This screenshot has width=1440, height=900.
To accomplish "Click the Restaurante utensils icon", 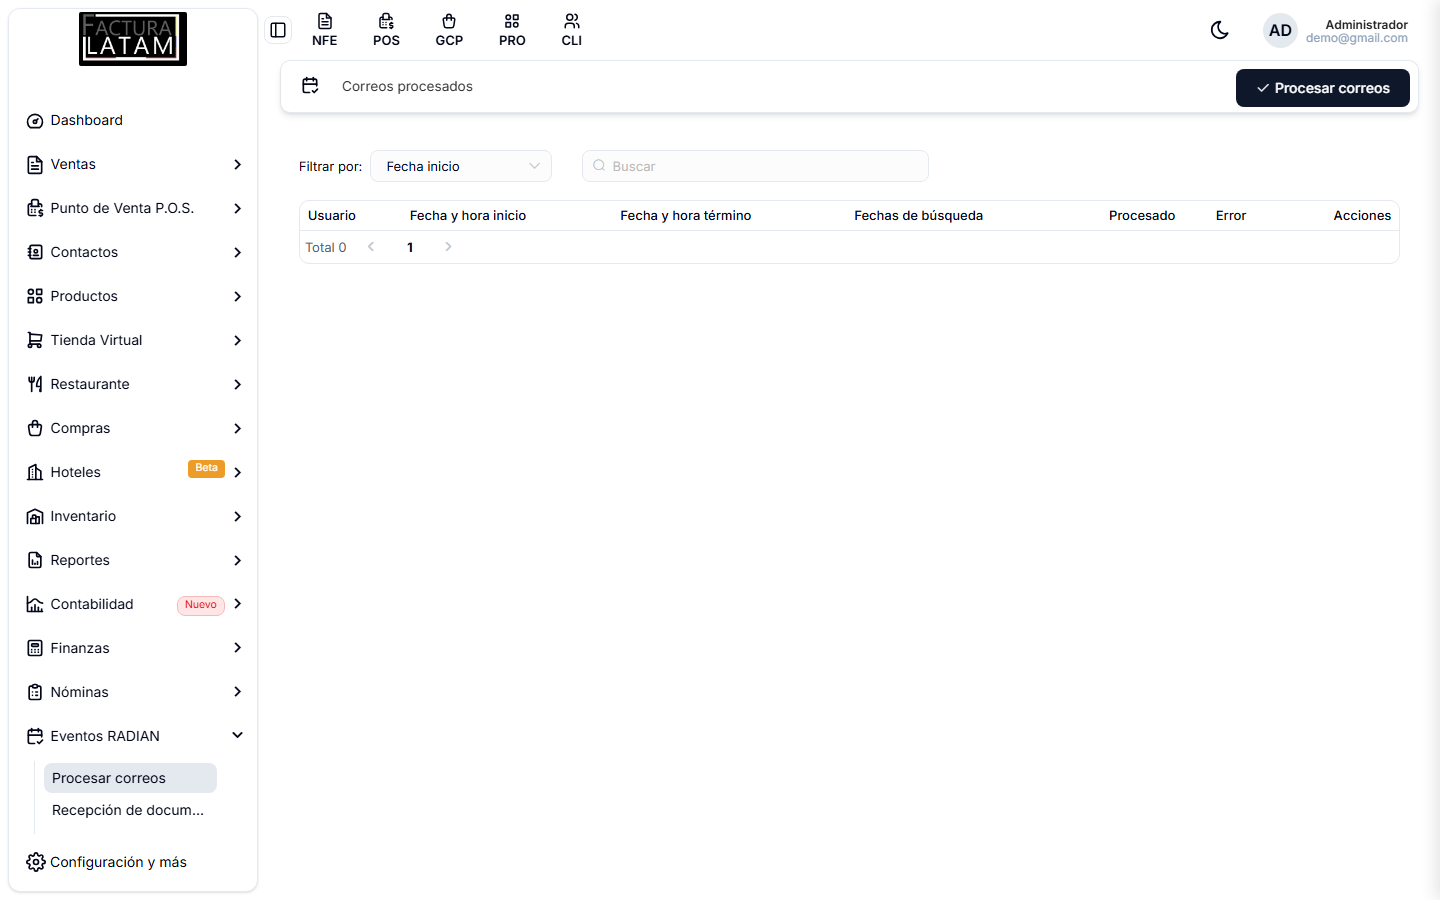I will [x=35, y=385].
